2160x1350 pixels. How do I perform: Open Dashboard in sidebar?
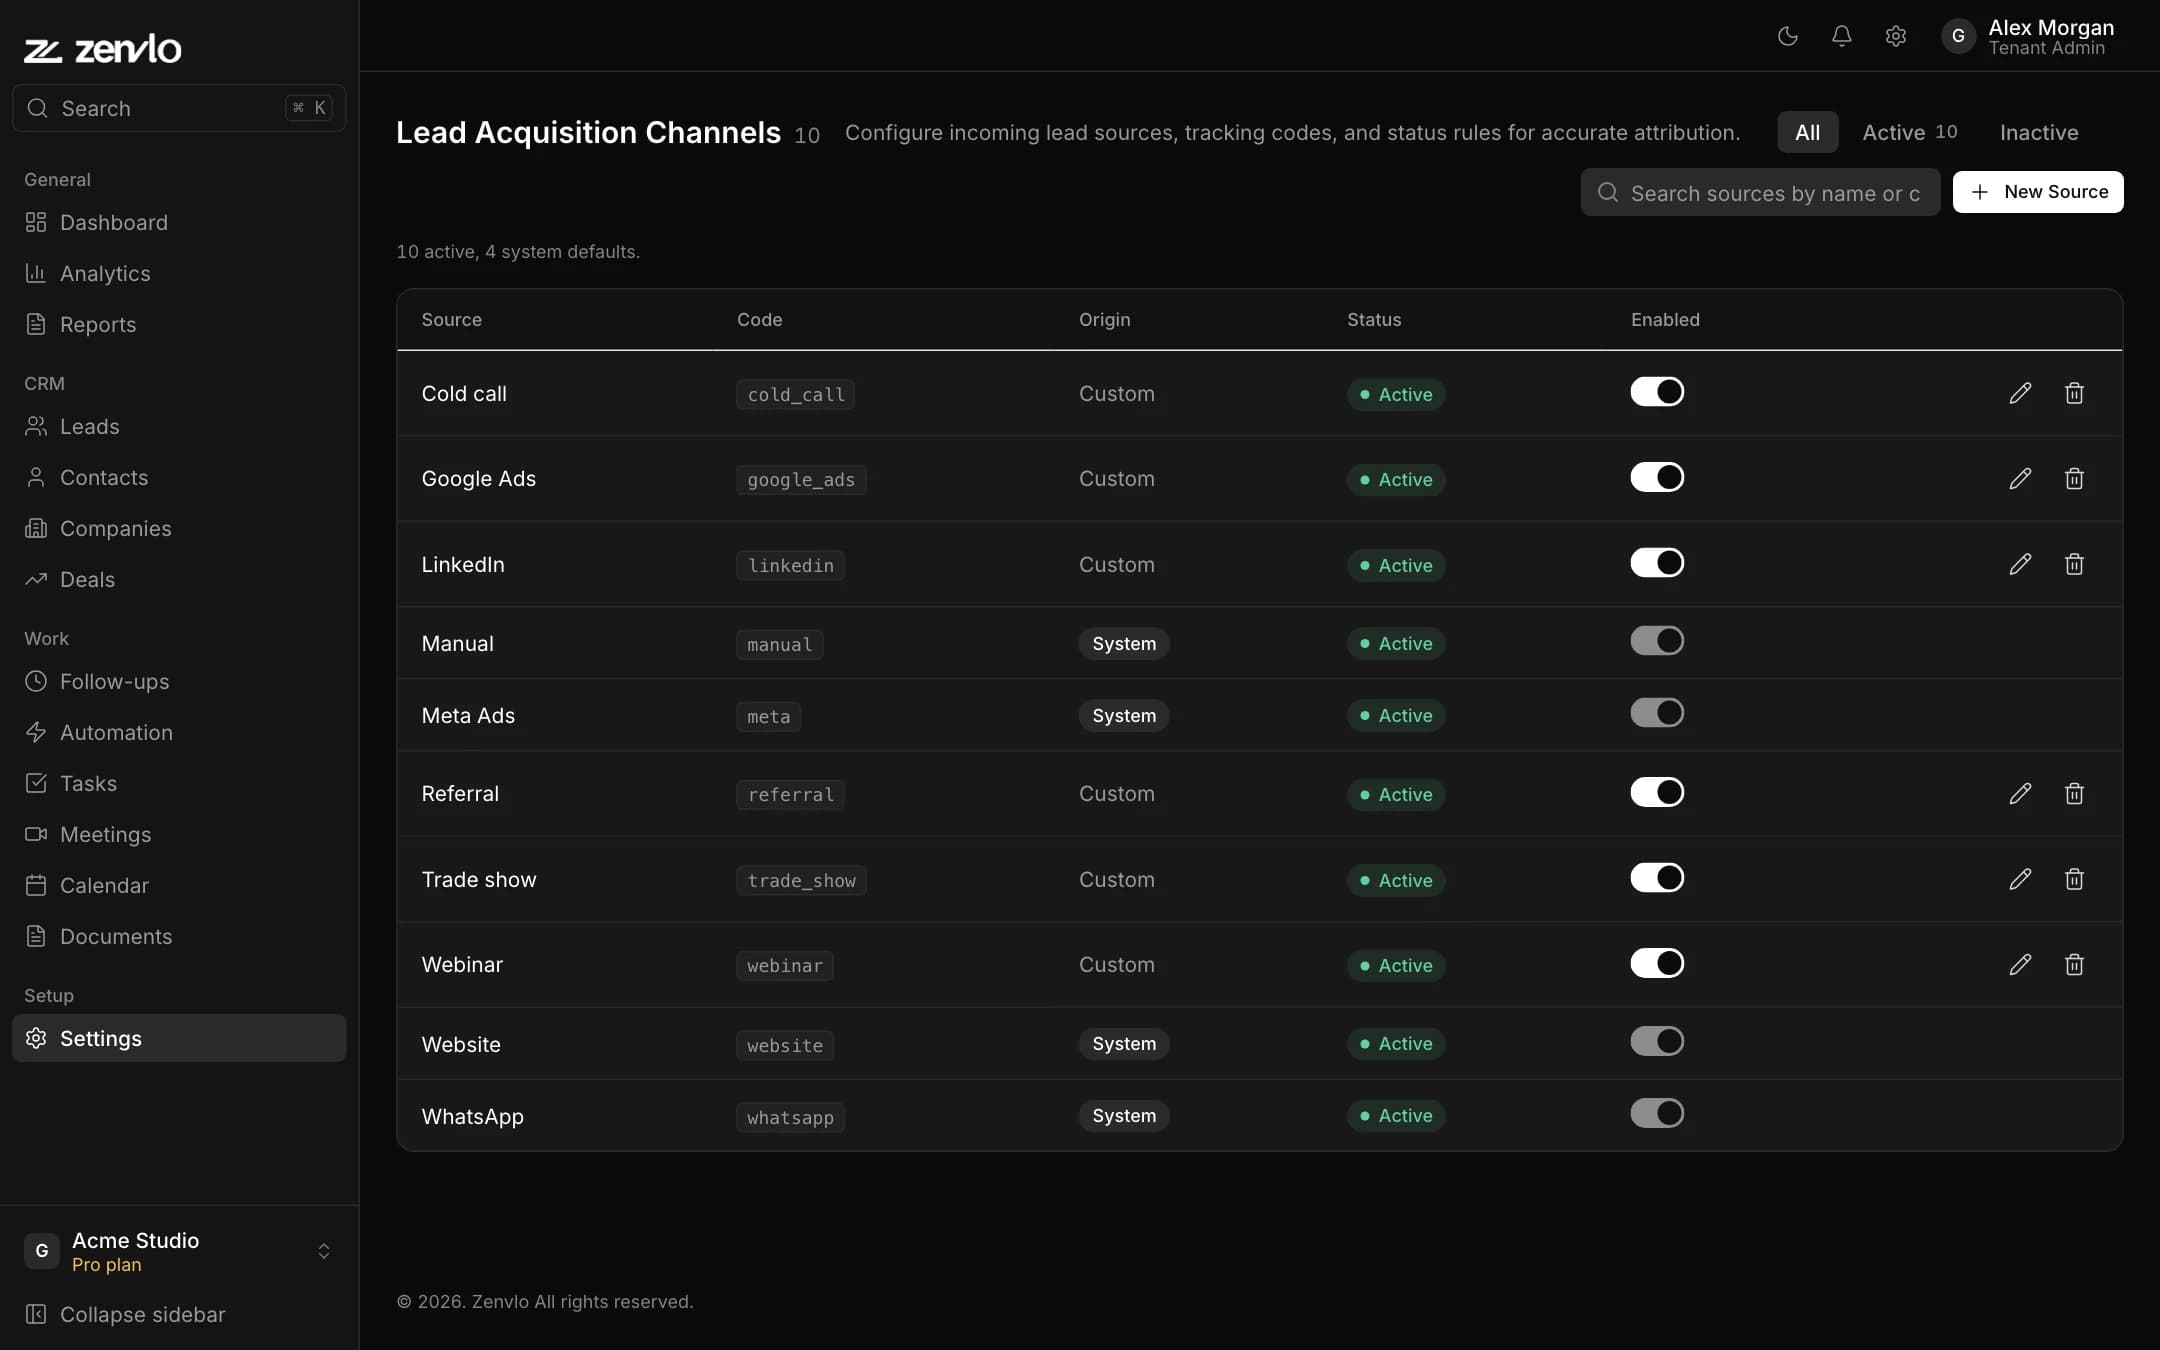click(x=179, y=222)
